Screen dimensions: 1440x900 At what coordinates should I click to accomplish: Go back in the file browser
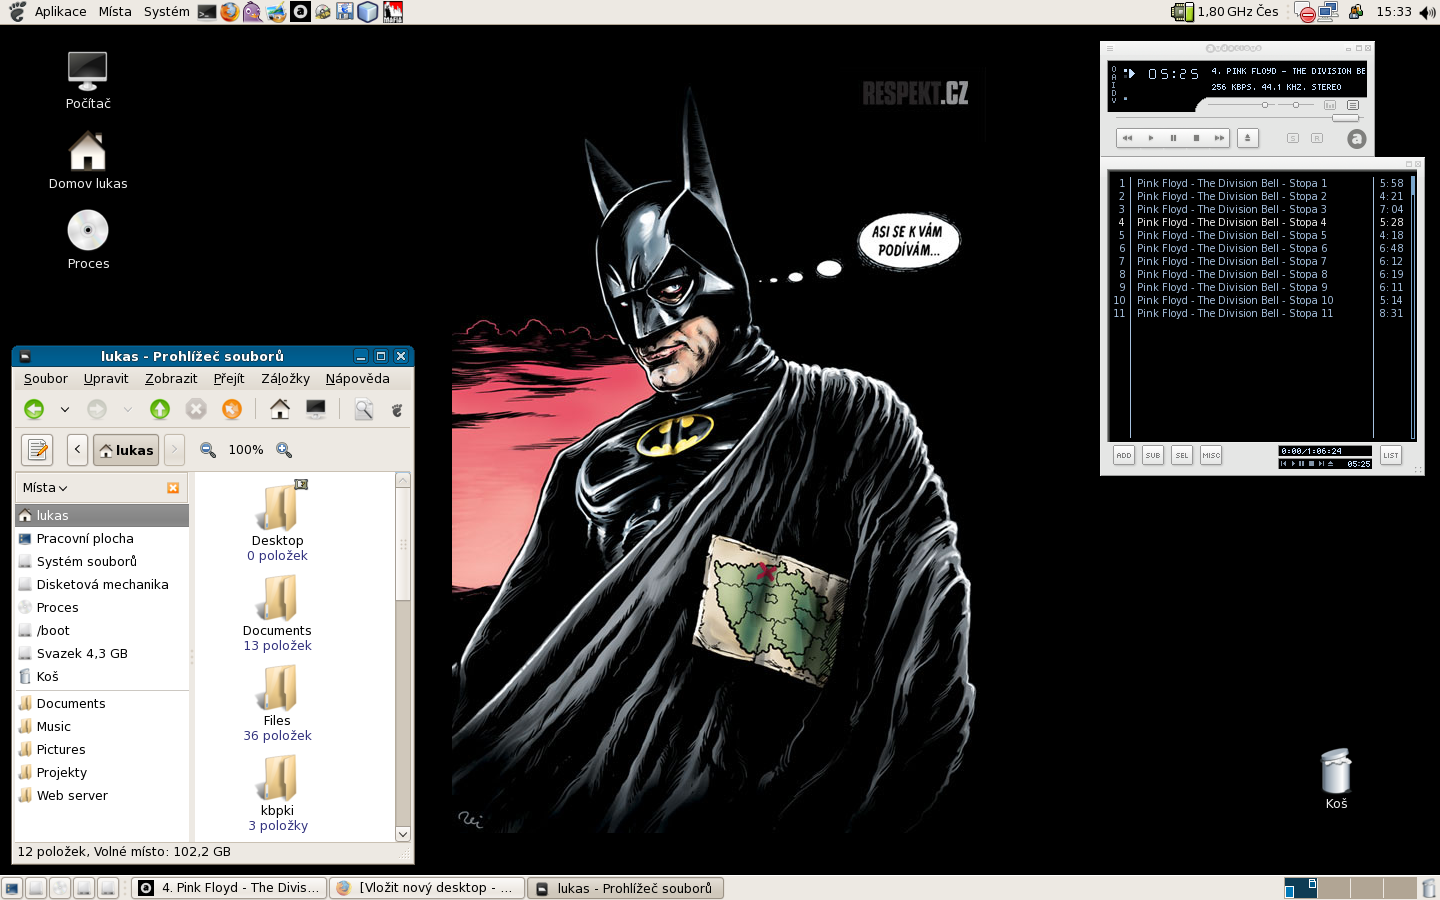click(x=34, y=409)
